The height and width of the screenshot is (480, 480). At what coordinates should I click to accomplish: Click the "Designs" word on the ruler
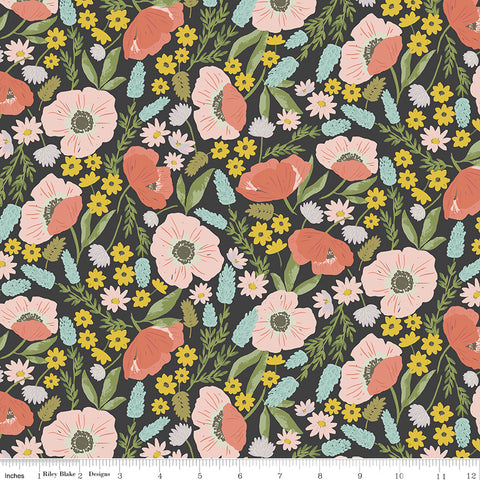(x=99, y=474)
